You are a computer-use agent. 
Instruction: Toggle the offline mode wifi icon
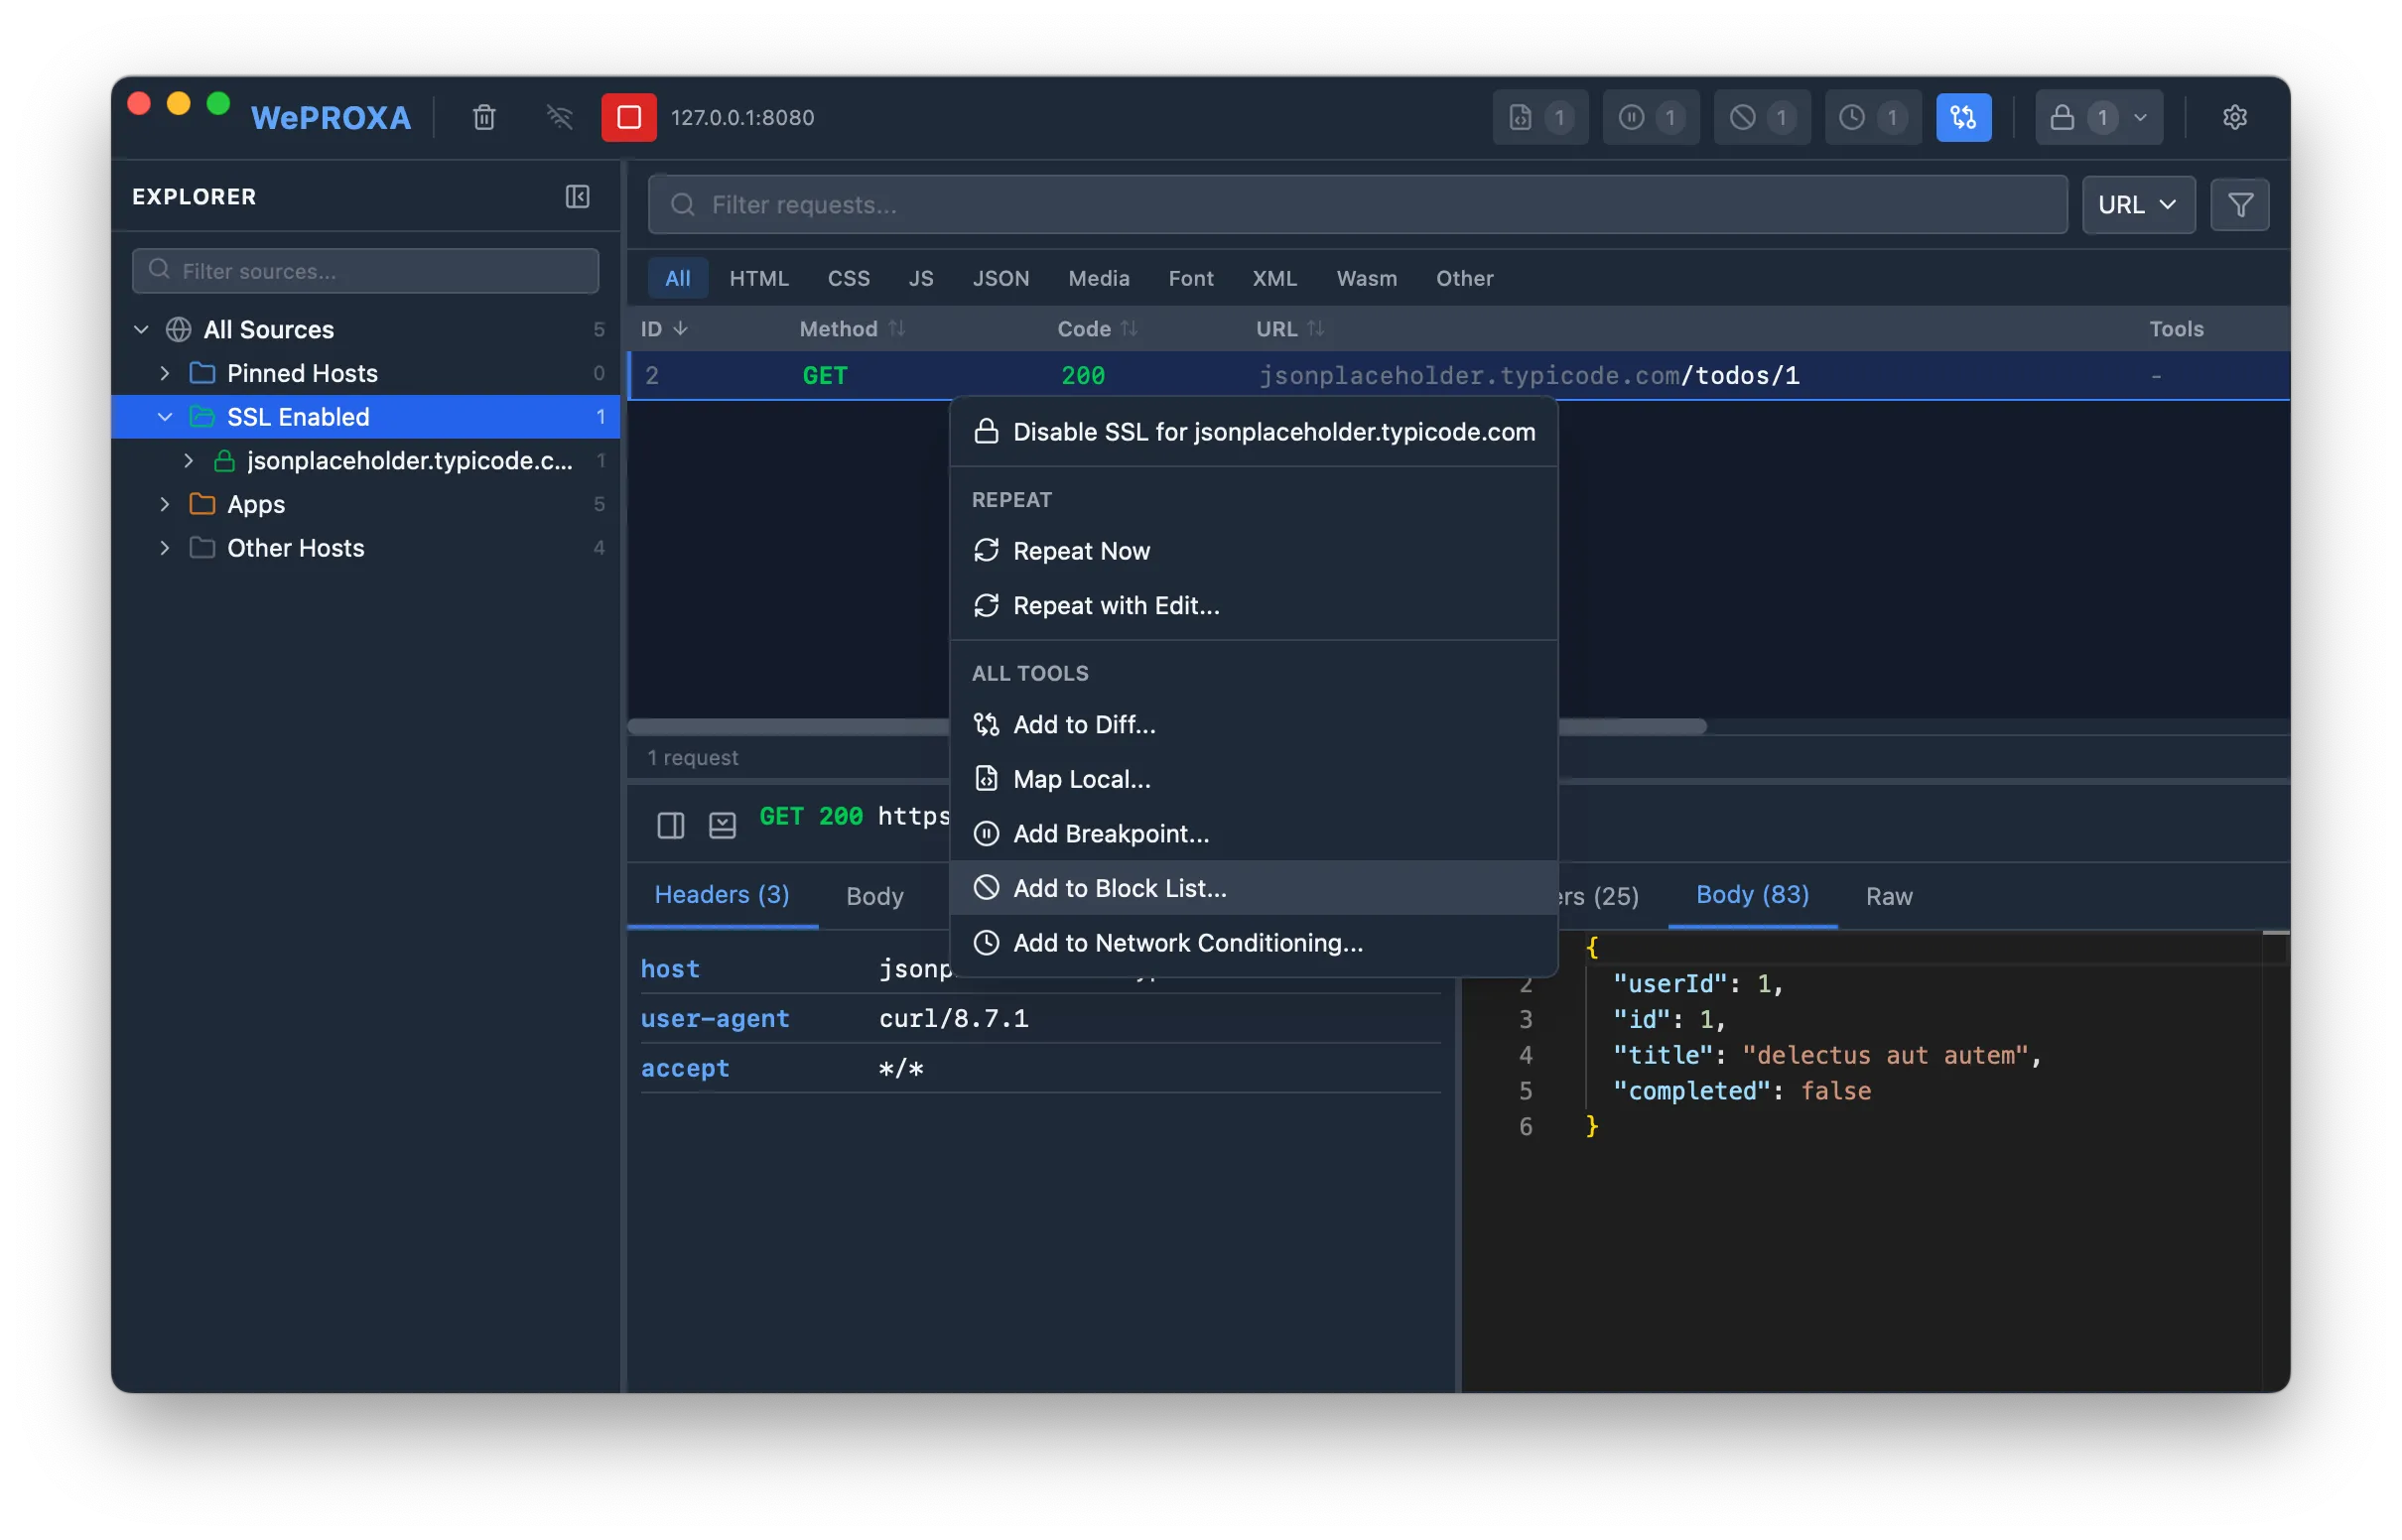click(560, 117)
